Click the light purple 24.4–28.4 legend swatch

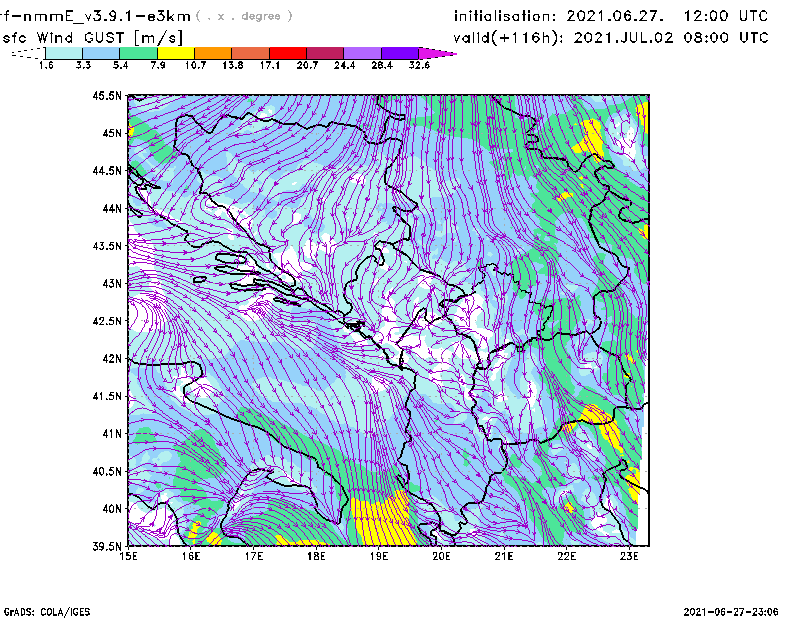pyautogui.click(x=363, y=53)
